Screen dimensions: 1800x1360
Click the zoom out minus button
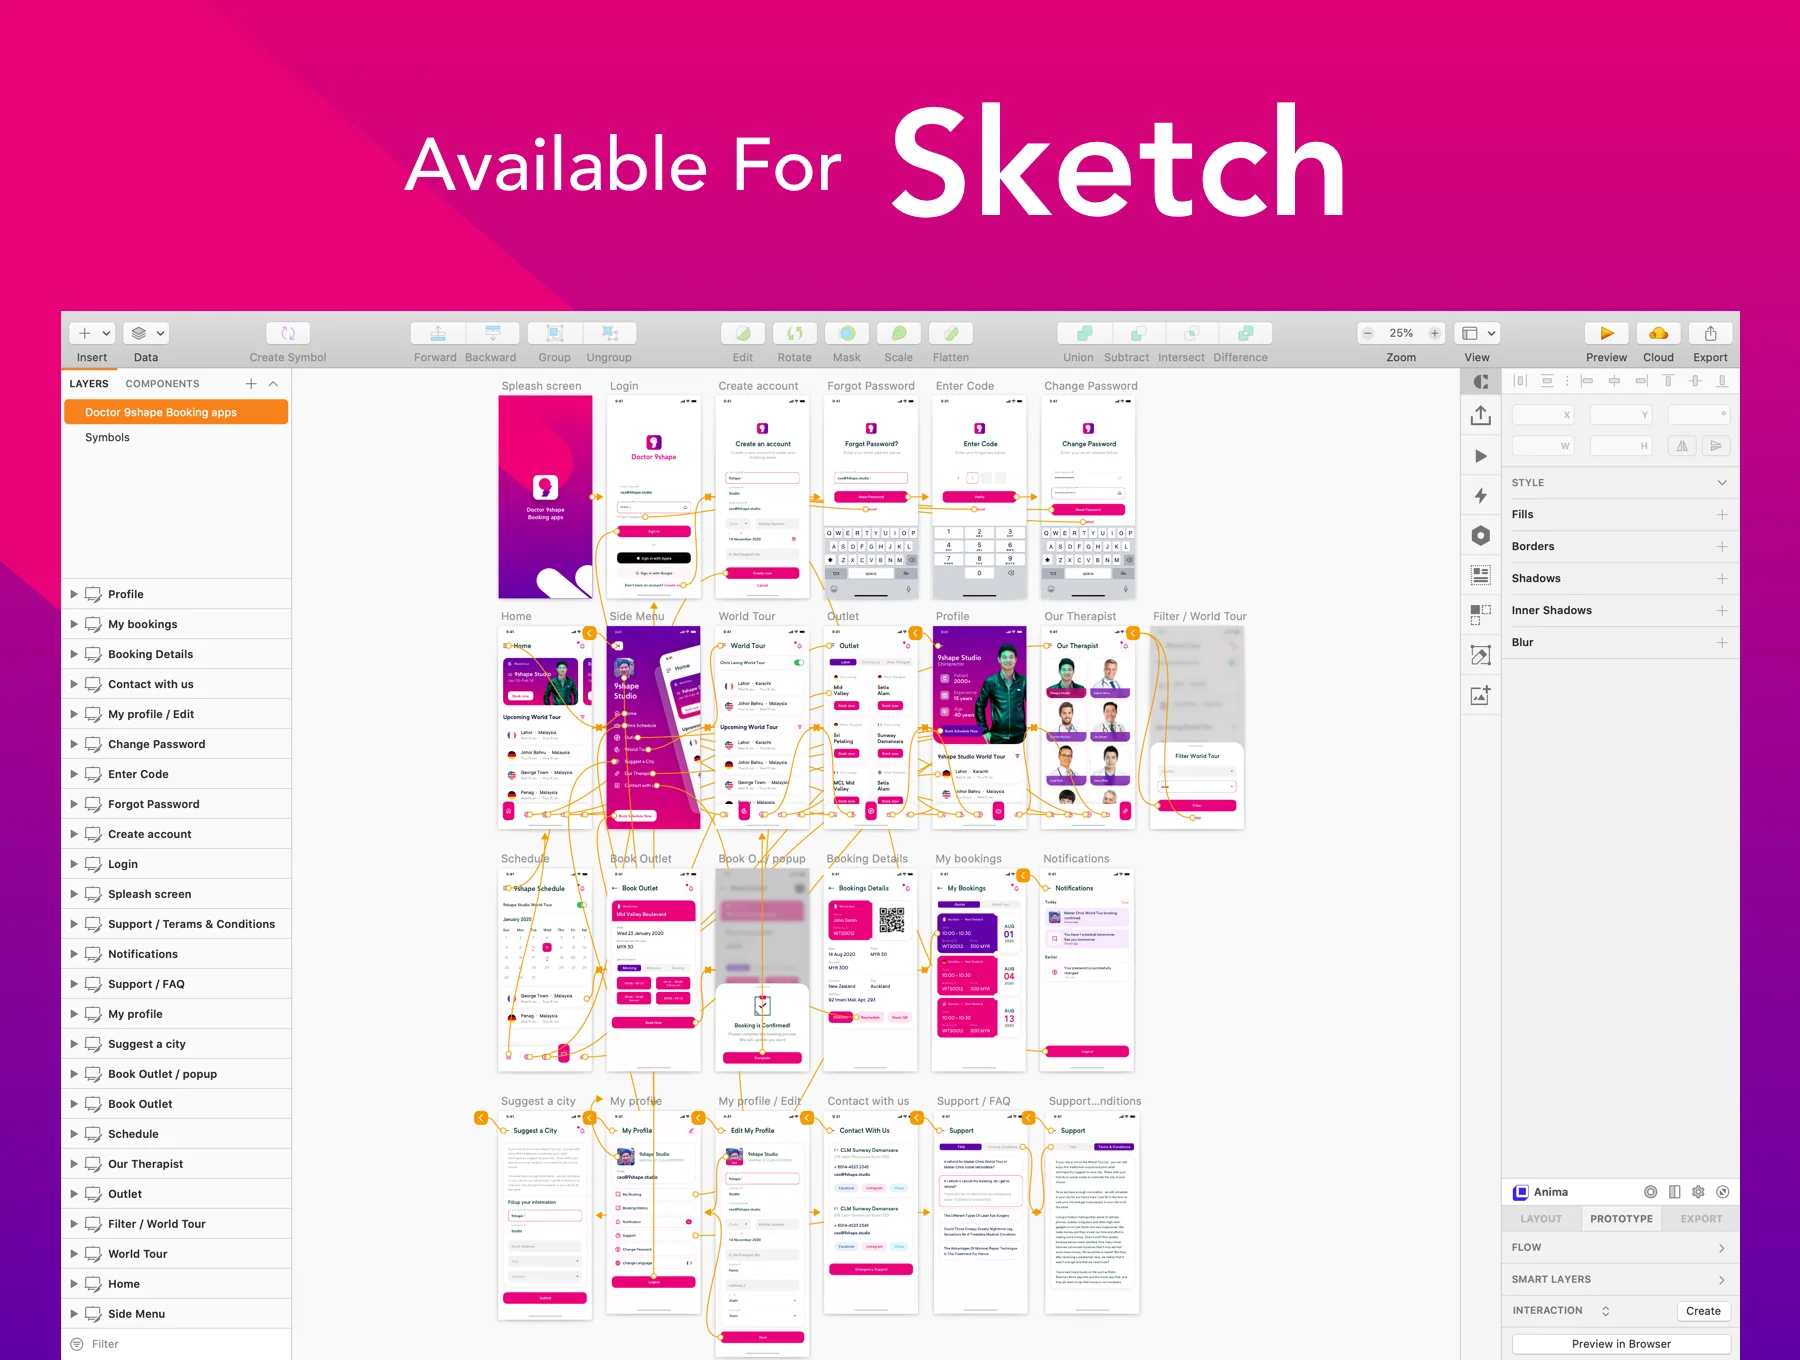(x=1367, y=333)
